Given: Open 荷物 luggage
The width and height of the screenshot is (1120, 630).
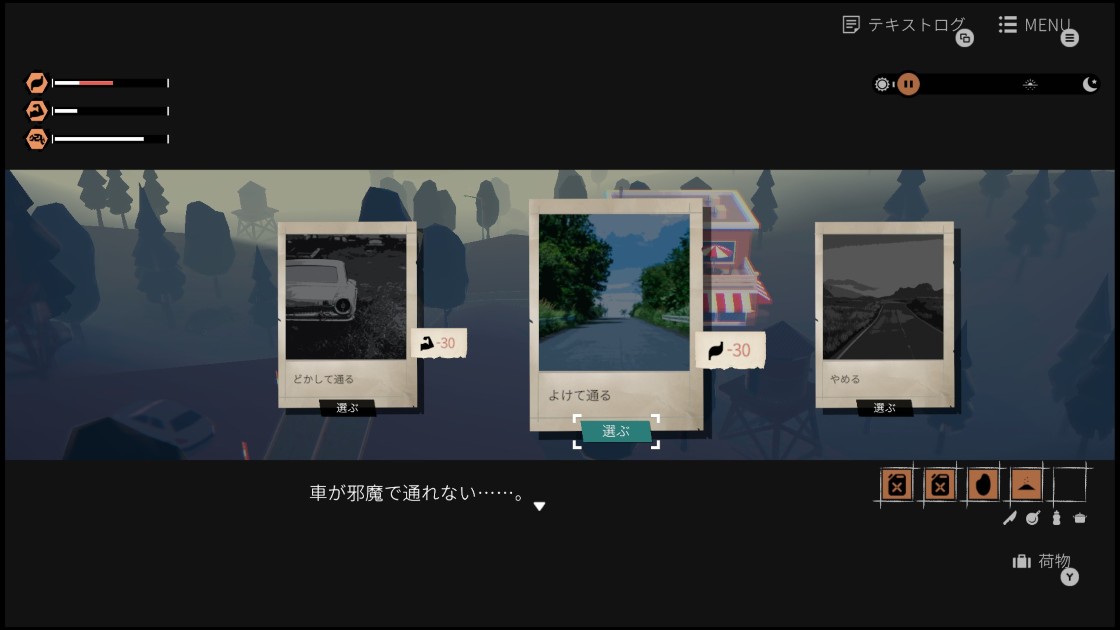Looking at the screenshot, I should point(1054,561).
